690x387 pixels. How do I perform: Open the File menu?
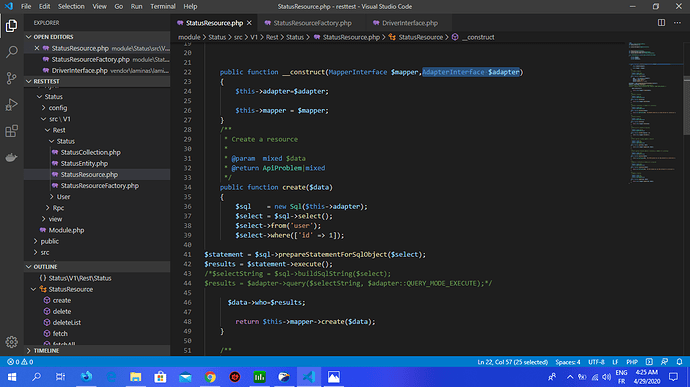26,7
